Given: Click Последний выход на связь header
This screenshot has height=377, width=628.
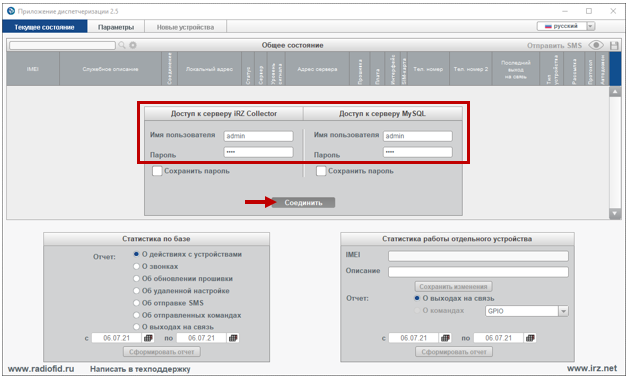Looking at the screenshot, I should click(516, 69).
